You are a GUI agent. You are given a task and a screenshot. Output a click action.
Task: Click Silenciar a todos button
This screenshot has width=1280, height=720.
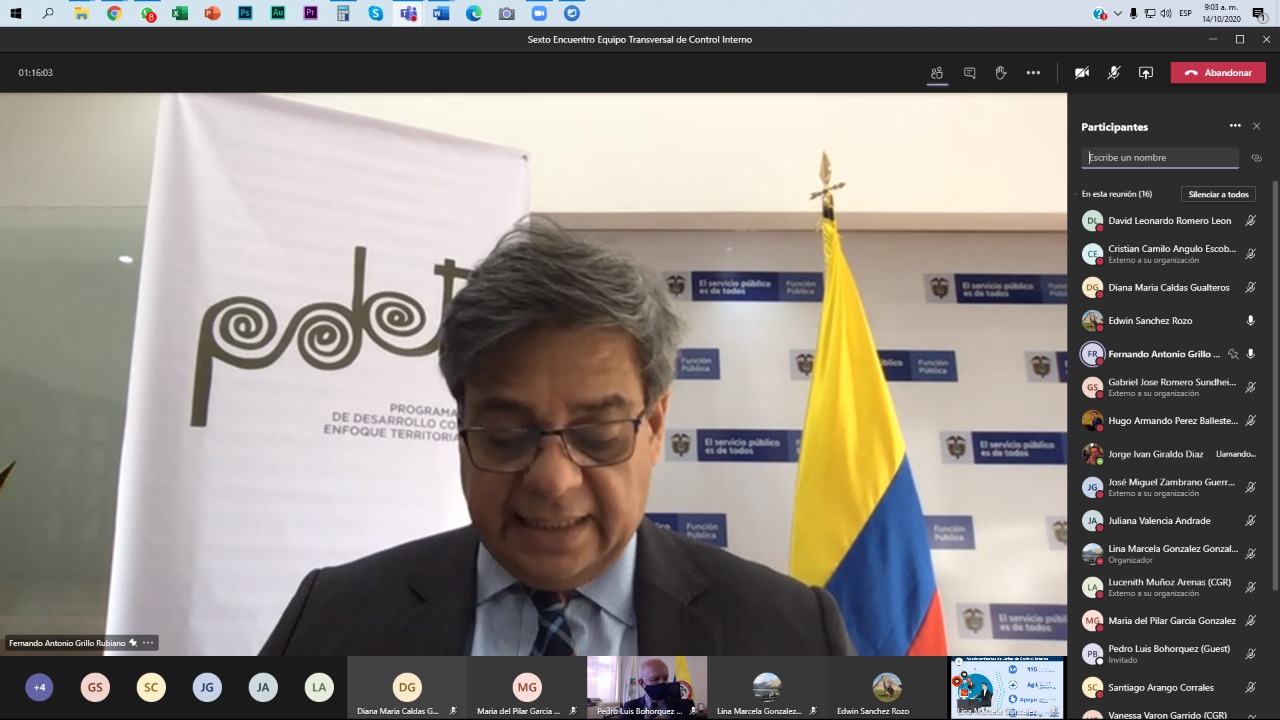tap(1218, 194)
